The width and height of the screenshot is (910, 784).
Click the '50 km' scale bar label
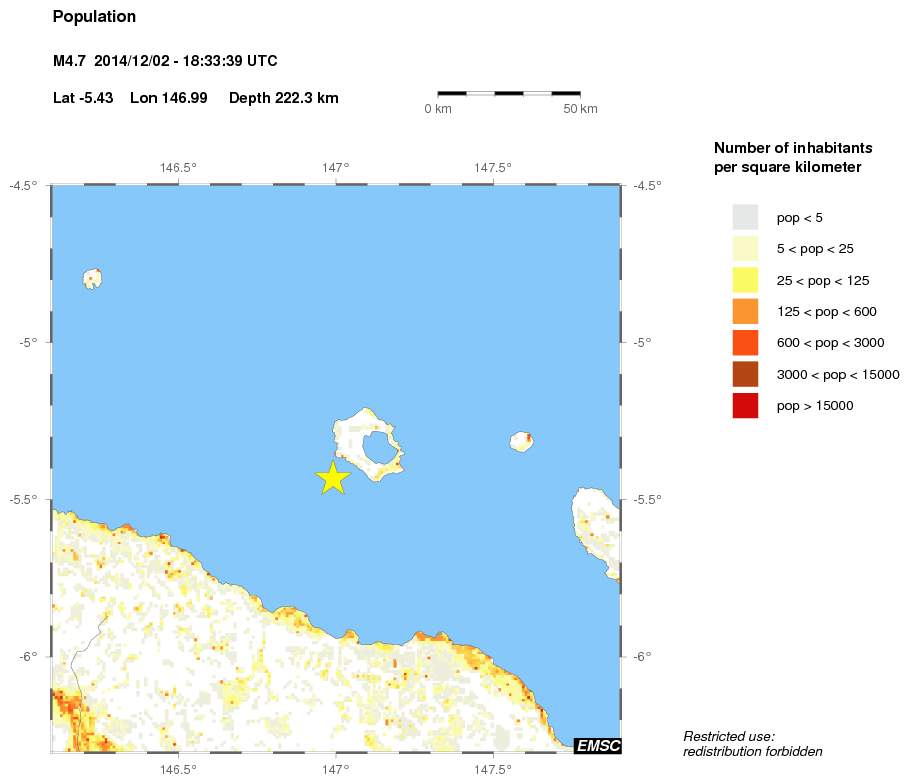click(x=580, y=109)
